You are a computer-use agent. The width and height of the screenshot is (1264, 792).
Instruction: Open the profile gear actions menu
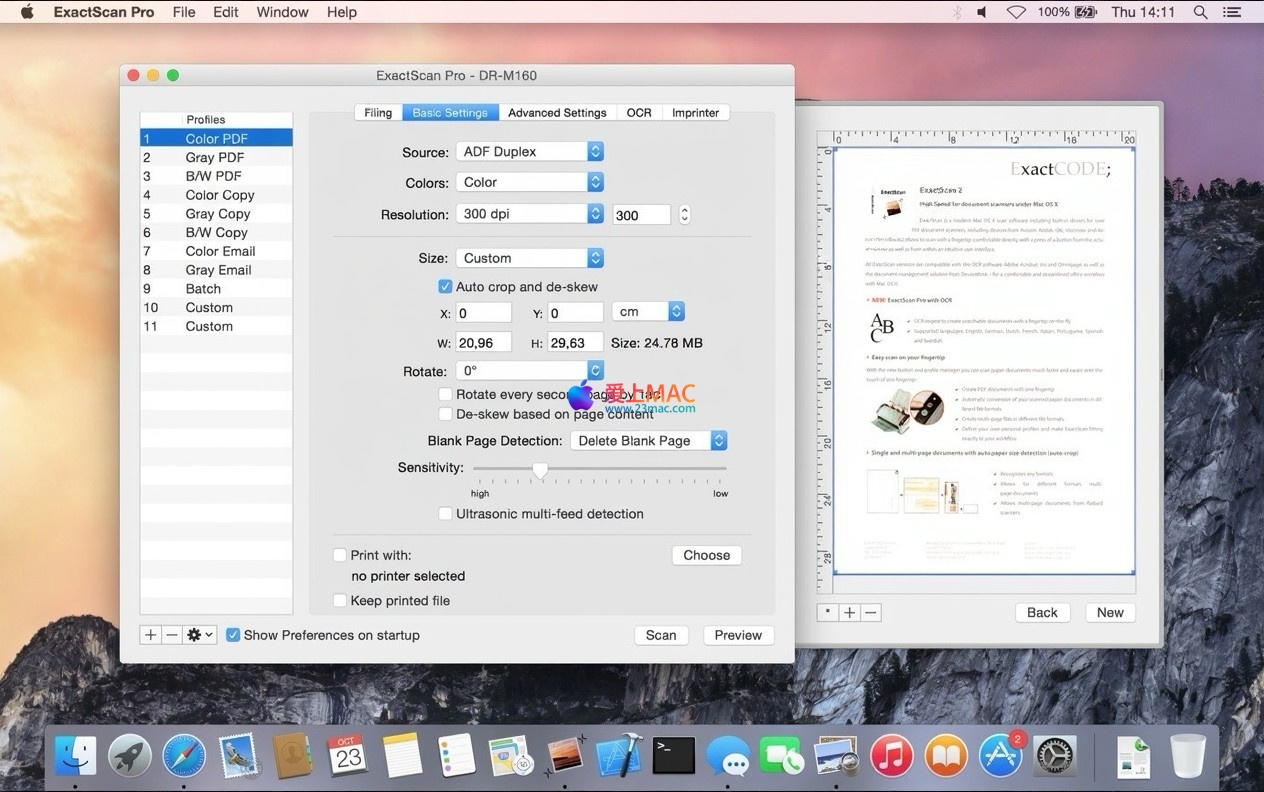click(x=200, y=635)
